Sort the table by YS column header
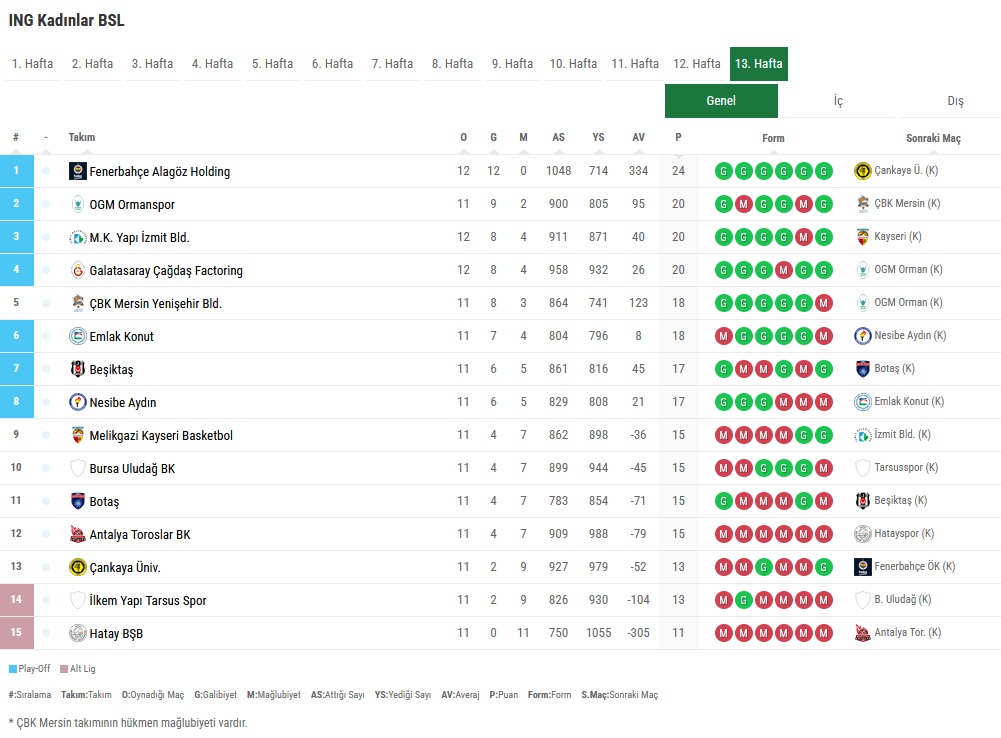 tap(598, 137)
